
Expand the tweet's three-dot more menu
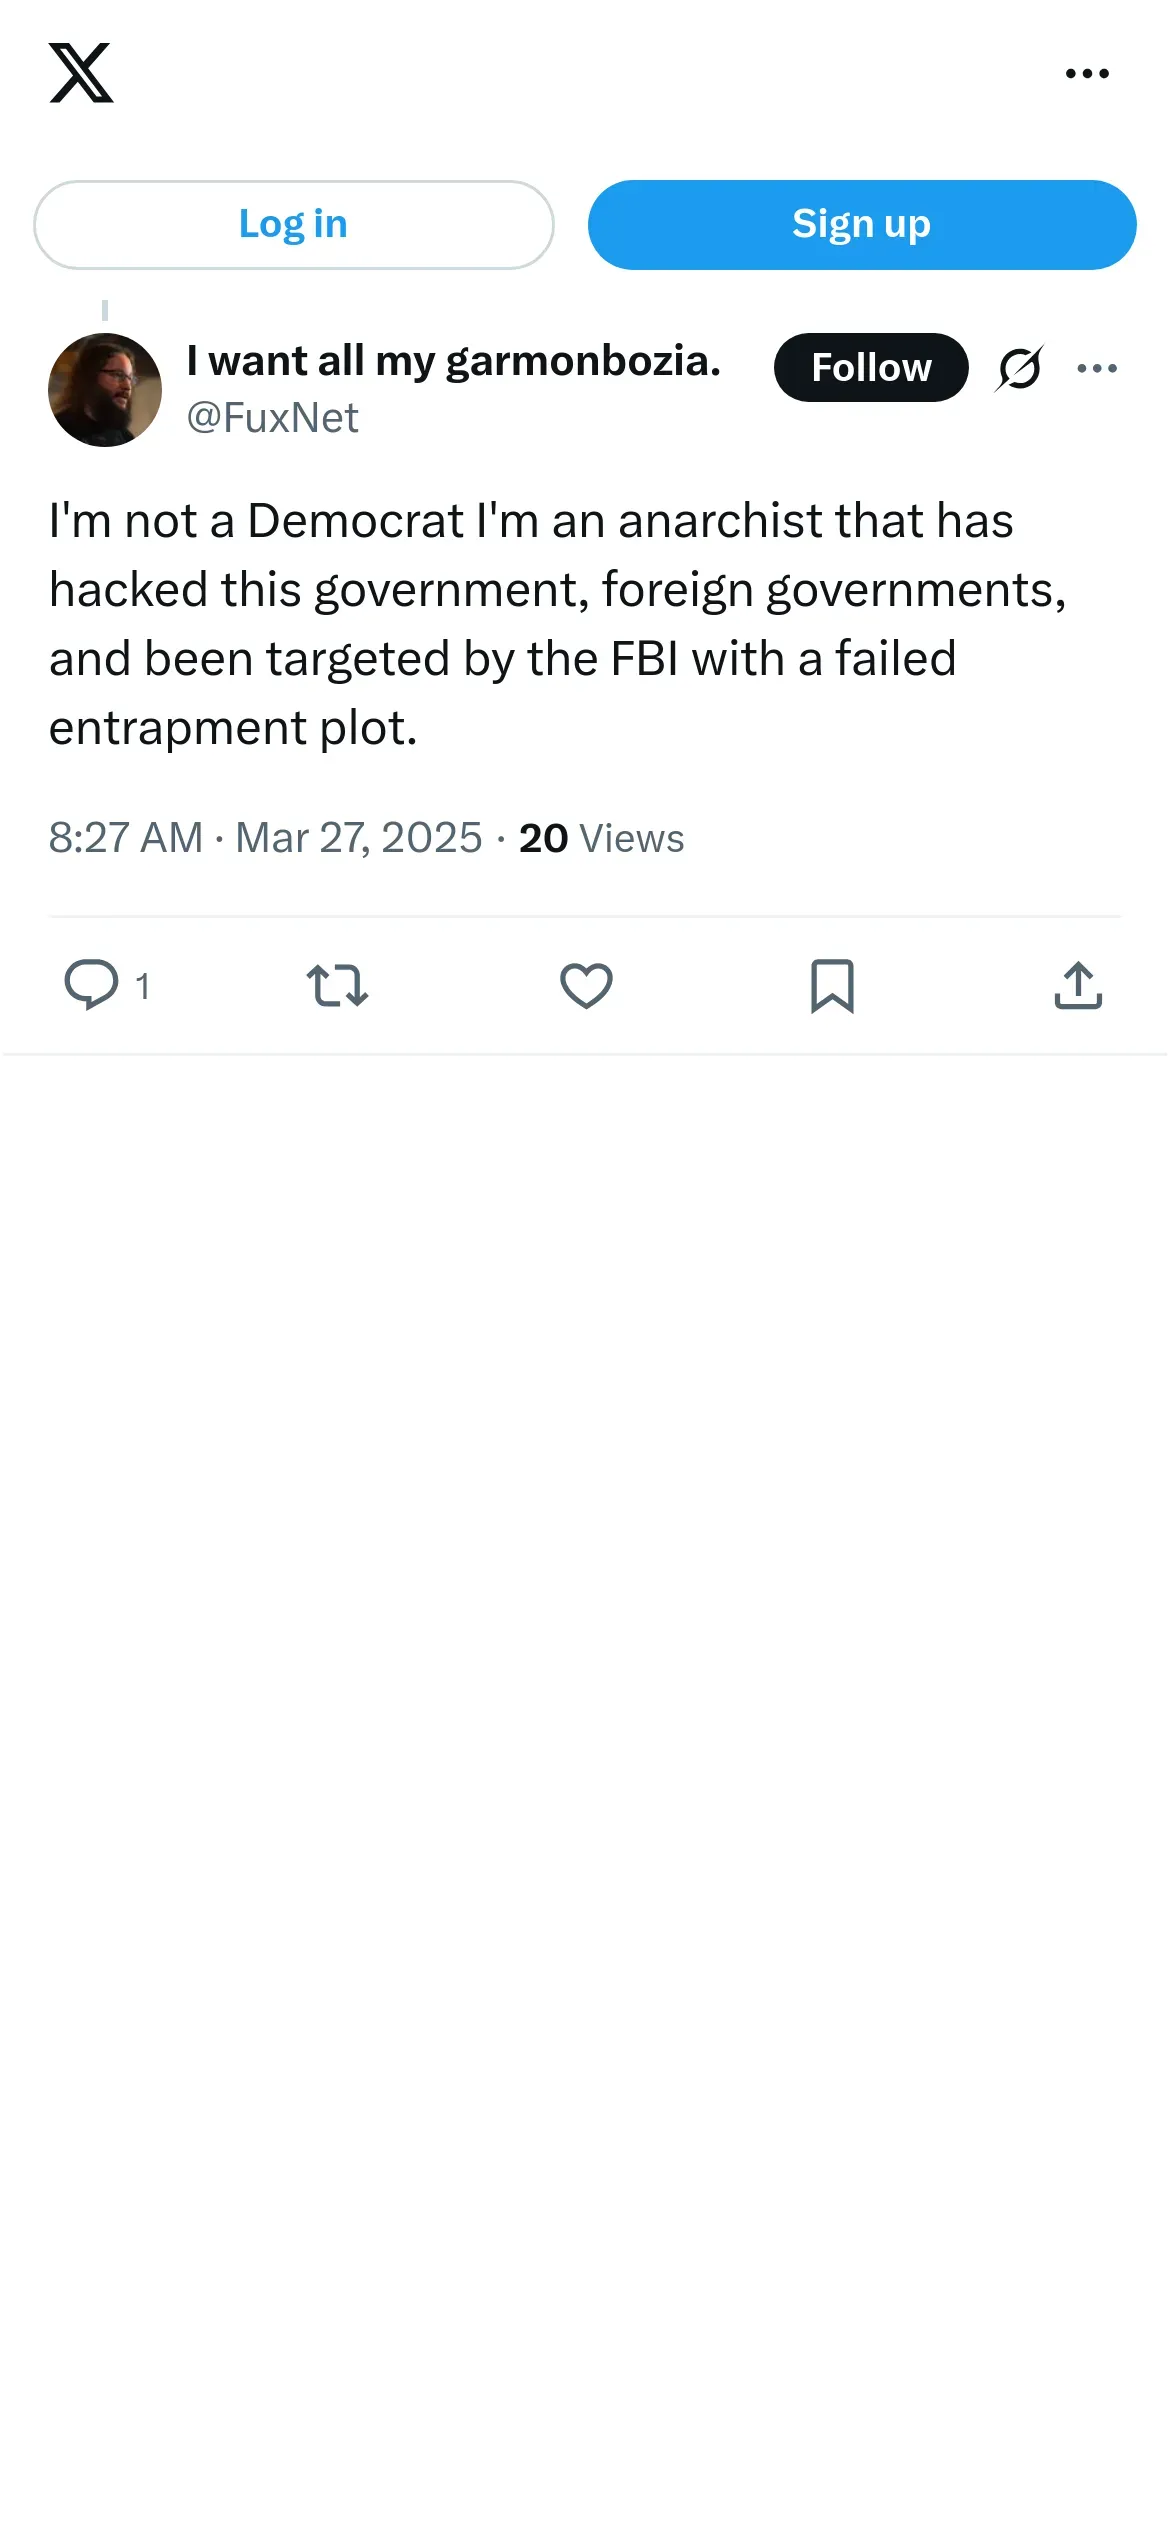1097,368
